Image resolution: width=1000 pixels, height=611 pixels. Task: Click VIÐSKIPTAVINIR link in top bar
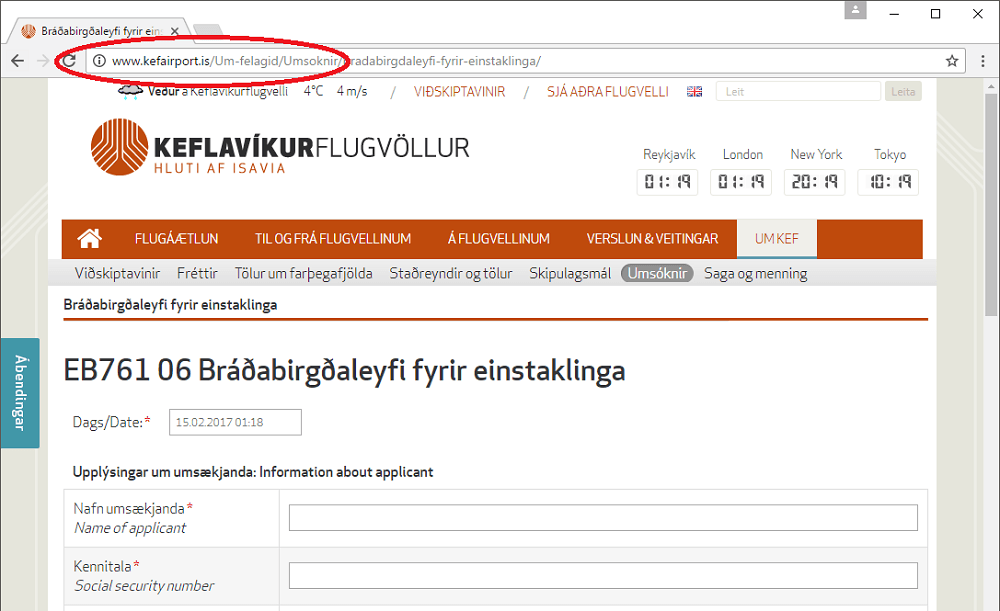[x=459, y=92]
